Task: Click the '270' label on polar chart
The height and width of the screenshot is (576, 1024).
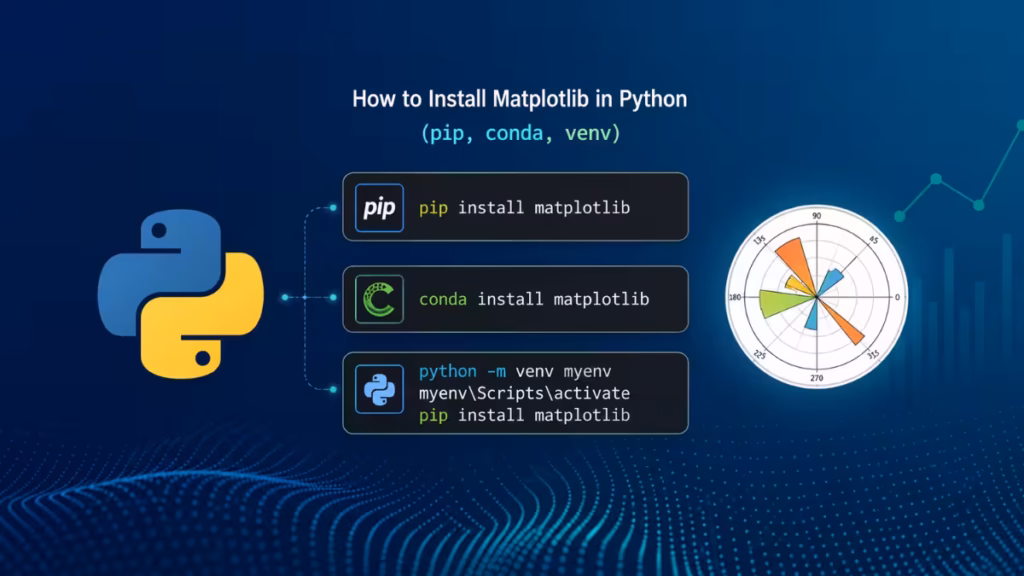Action: tap(817, 378)
